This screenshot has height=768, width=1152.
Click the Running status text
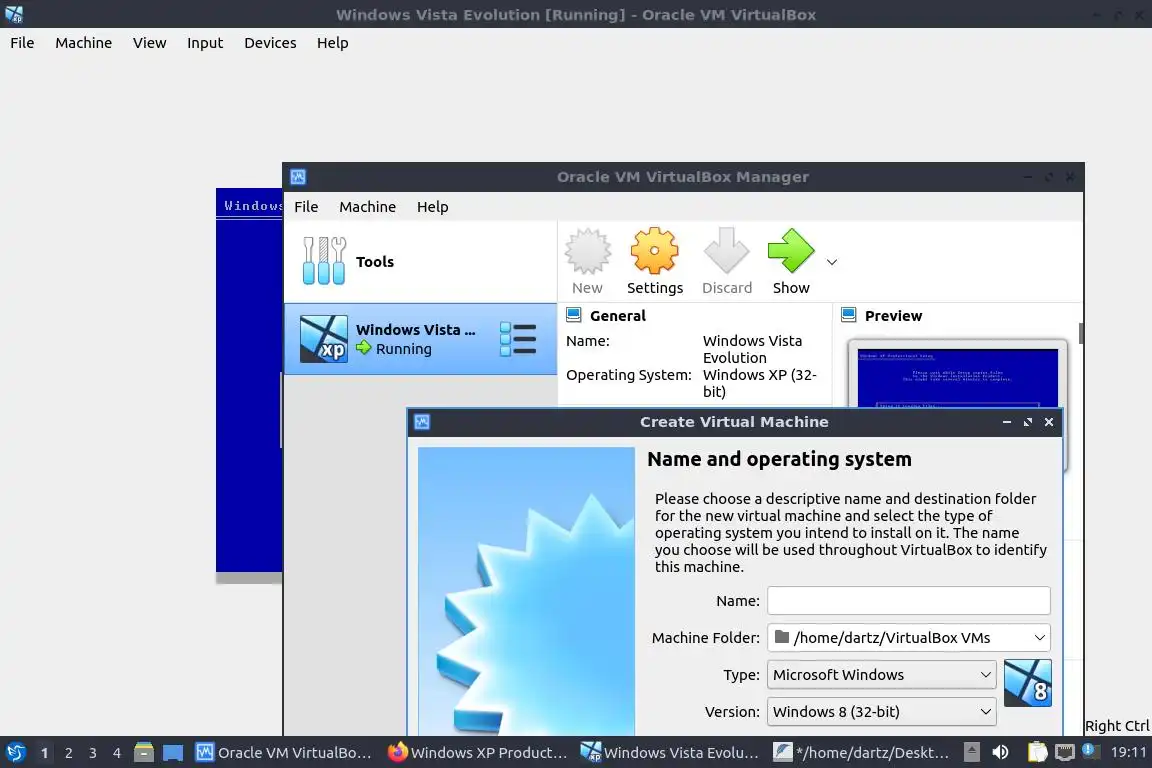pos(403,349)
